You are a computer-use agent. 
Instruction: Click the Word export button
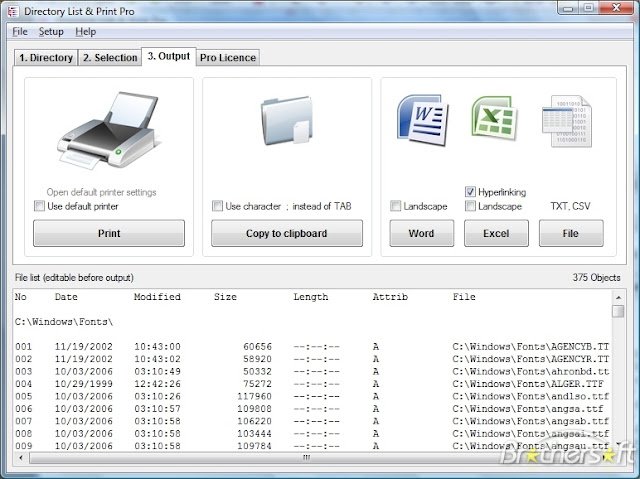pyautogui.click(x=422, y=233)
